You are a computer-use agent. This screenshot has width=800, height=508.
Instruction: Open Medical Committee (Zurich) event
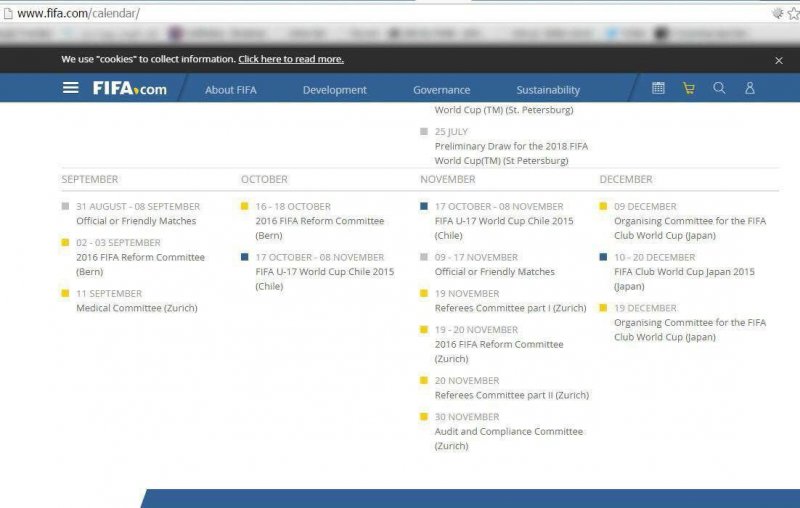136,308
